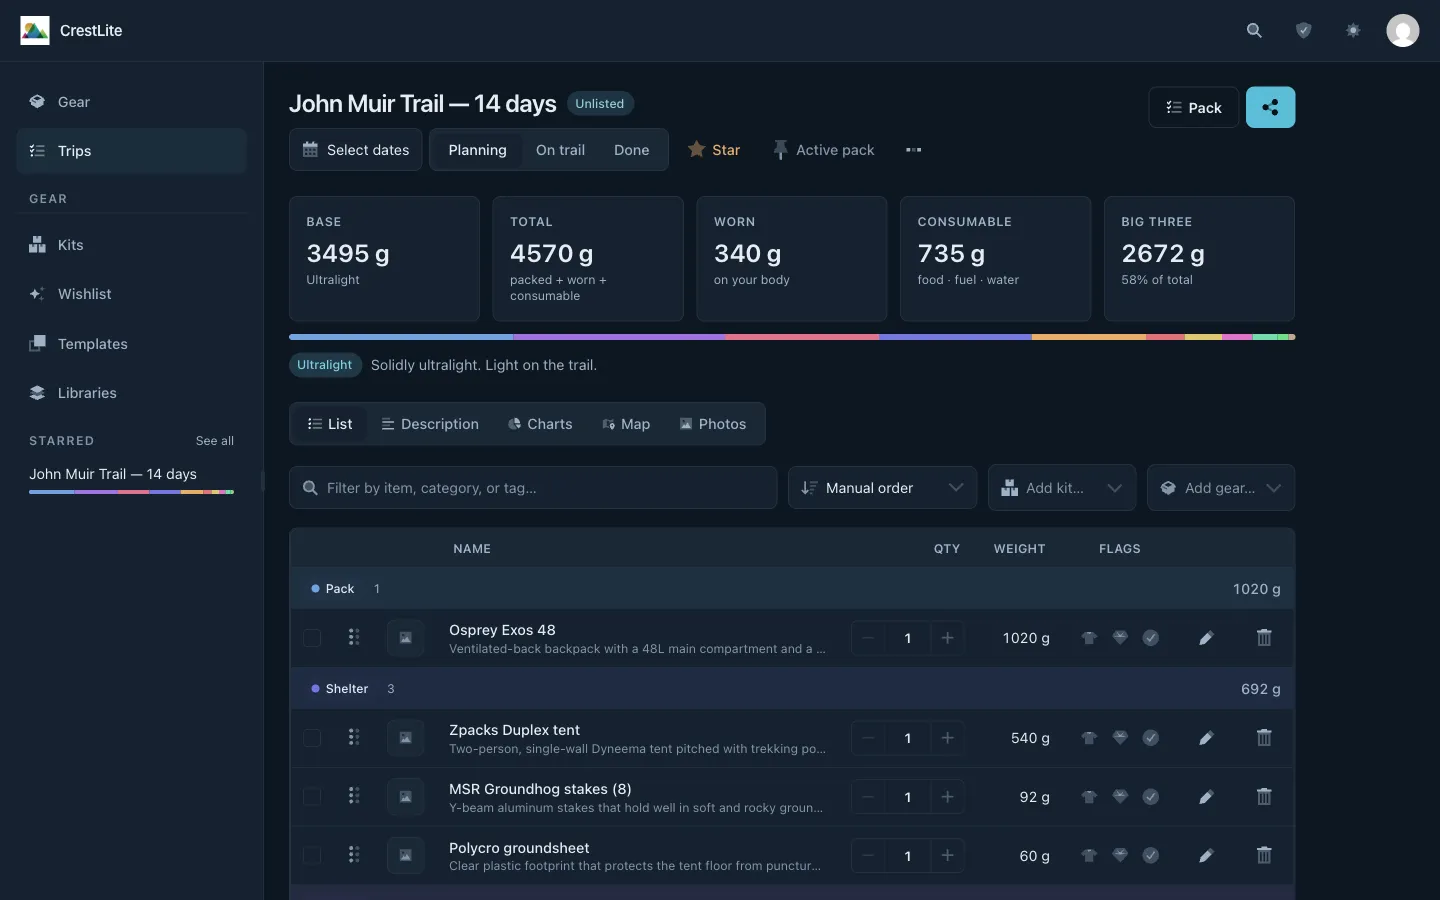
Task: Open image thumbnail of Osprey Exos 48
Action: 406,638
